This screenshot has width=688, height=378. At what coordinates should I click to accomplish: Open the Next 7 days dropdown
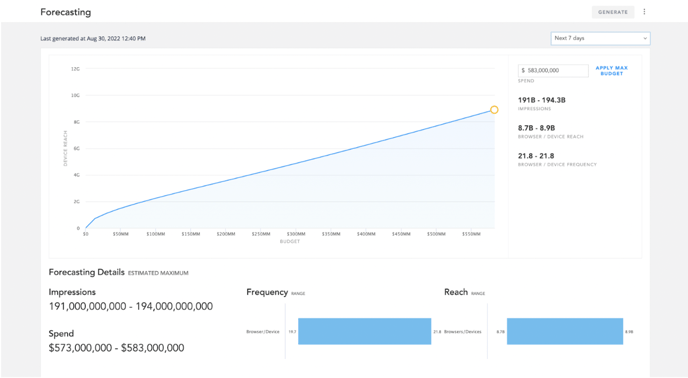click(x=600, y=38)
